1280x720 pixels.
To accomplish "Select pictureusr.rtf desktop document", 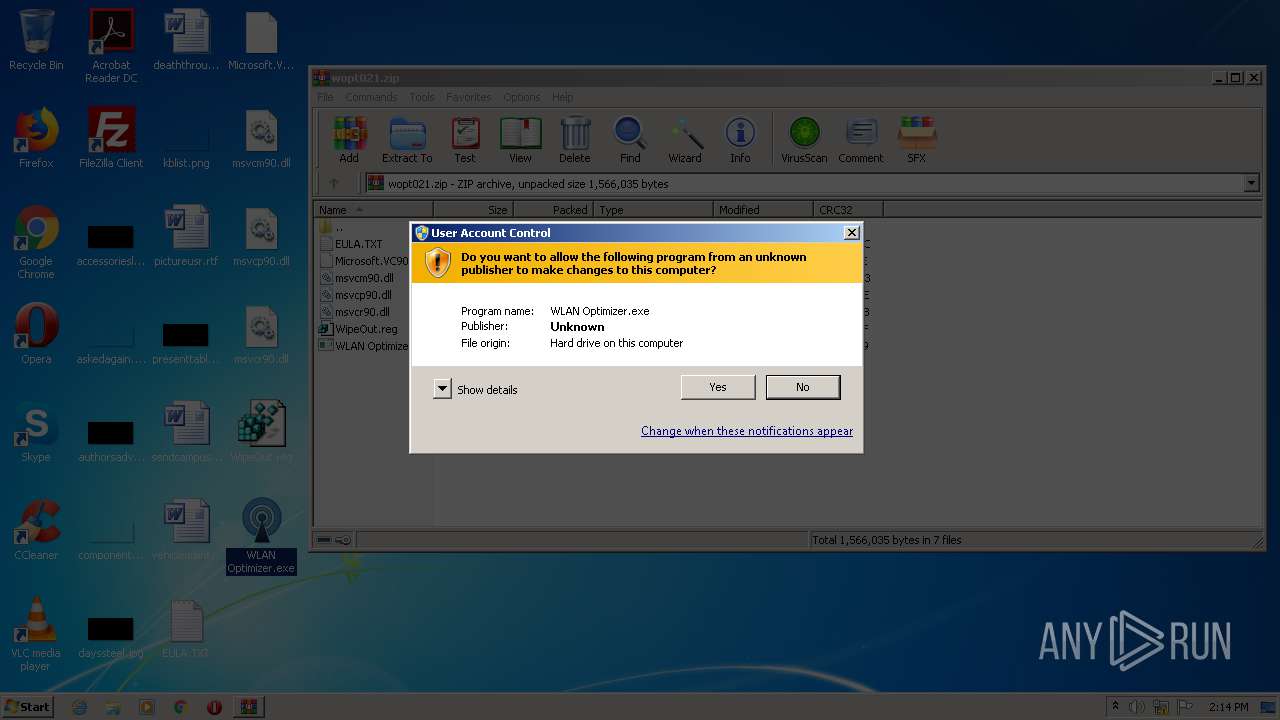I will click(186, 236).
